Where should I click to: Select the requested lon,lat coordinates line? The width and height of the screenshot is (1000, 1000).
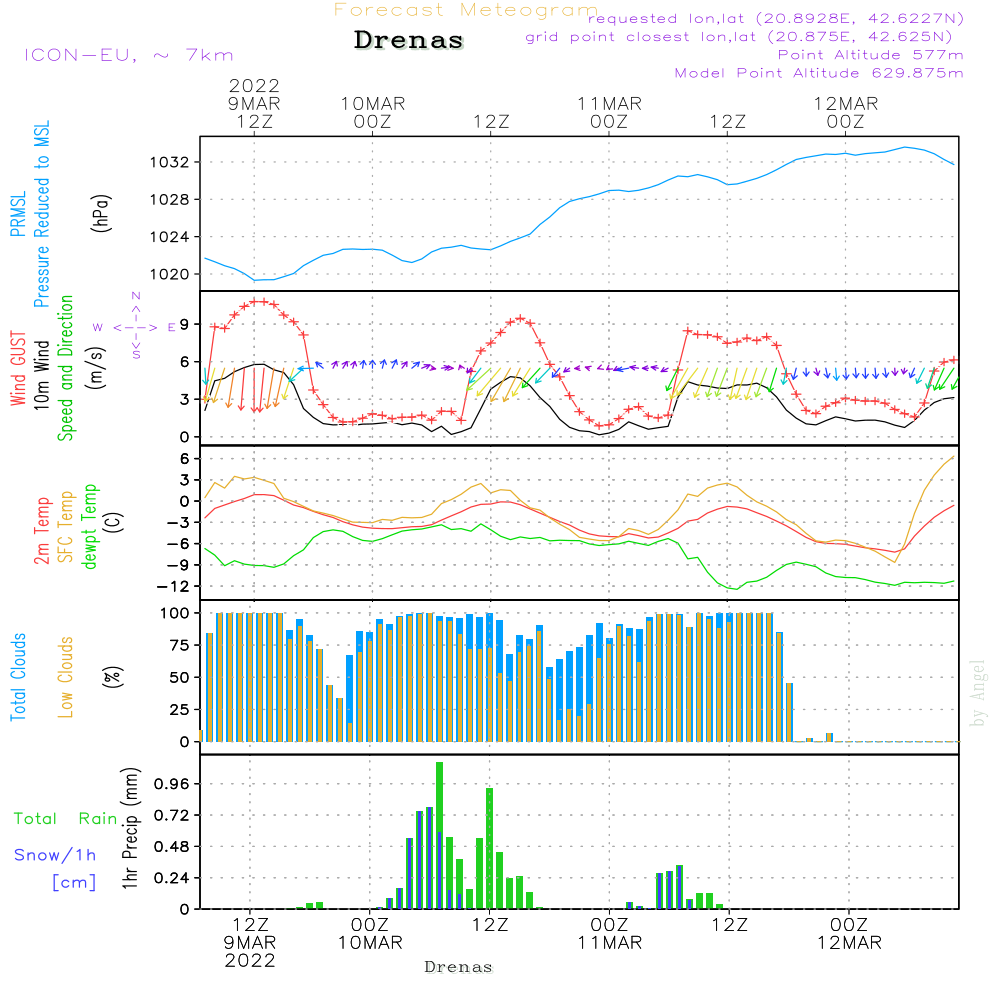[776, 18]
